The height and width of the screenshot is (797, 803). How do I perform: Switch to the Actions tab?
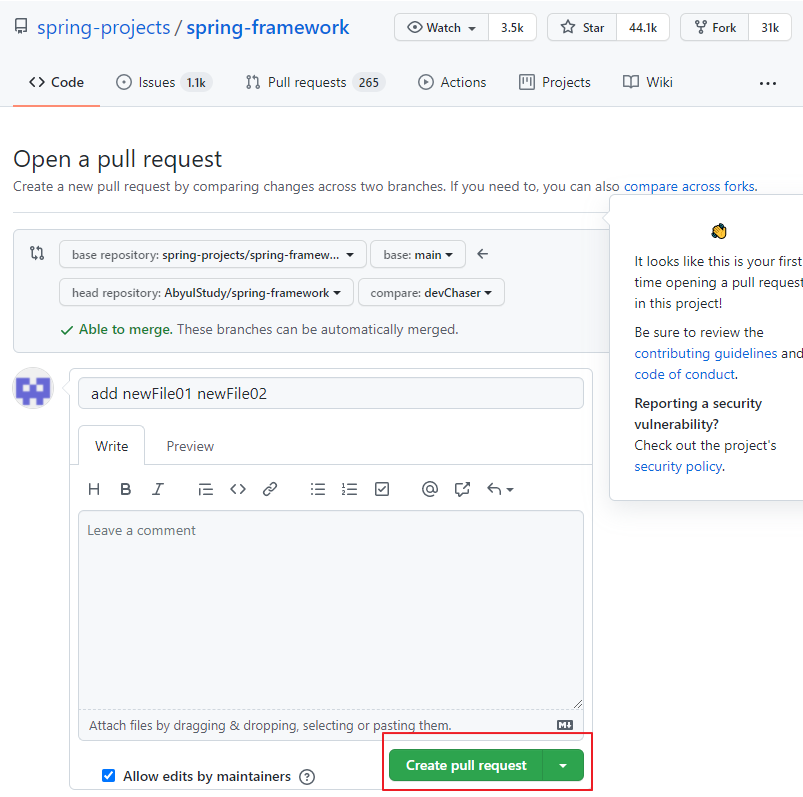[x=452, y=82]
